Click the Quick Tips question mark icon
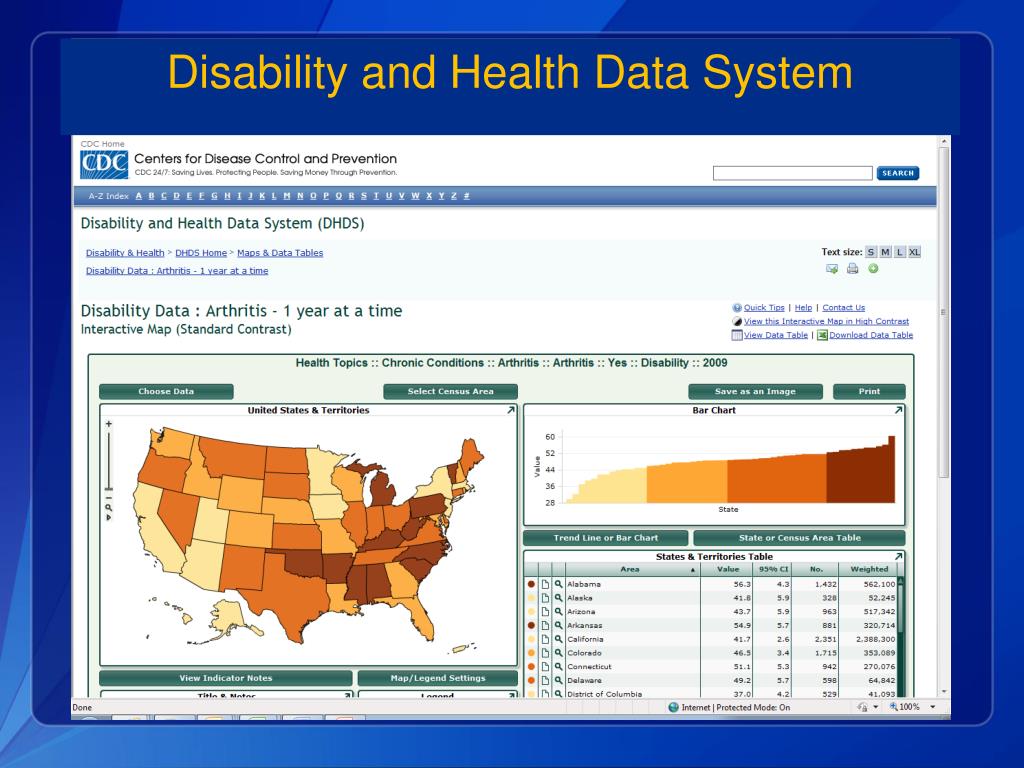The image size is (1024, 768). point(737,308)
